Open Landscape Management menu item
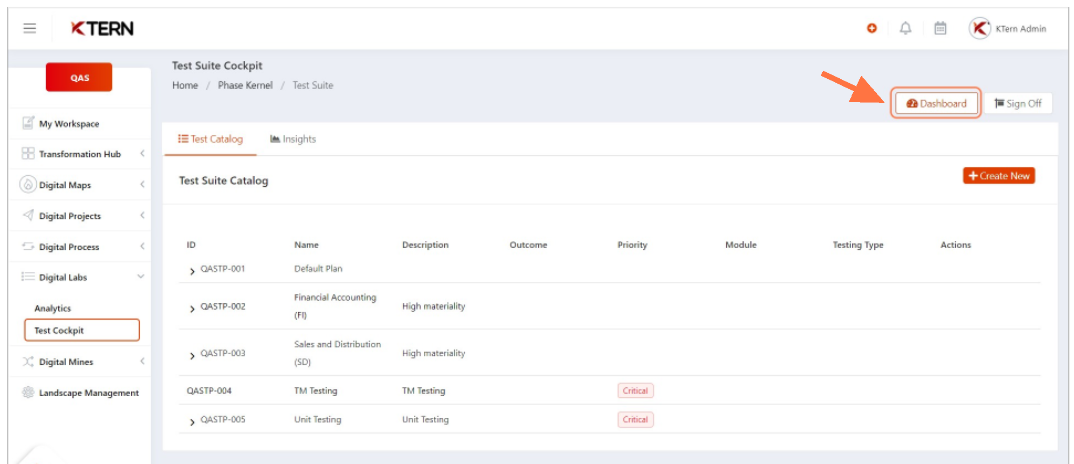Viewport: 1074px width, 464px height. (89, 393)
